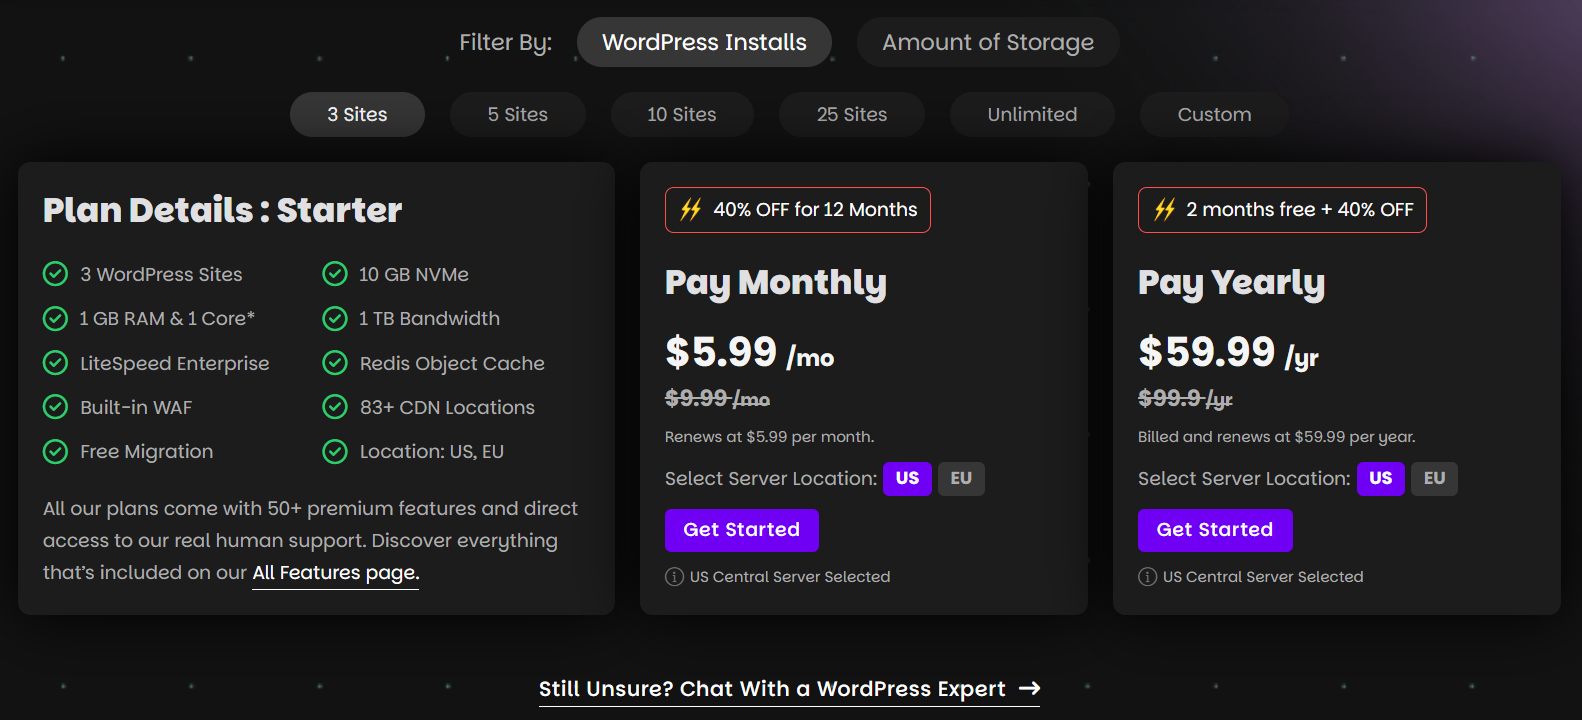Click the arrow icon after Chat With a WordPress Expert

(x=1029, y=689)
